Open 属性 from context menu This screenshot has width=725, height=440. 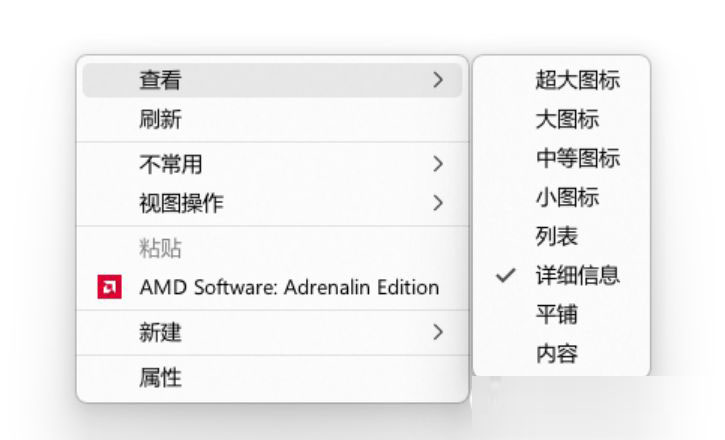click(272, 378)
